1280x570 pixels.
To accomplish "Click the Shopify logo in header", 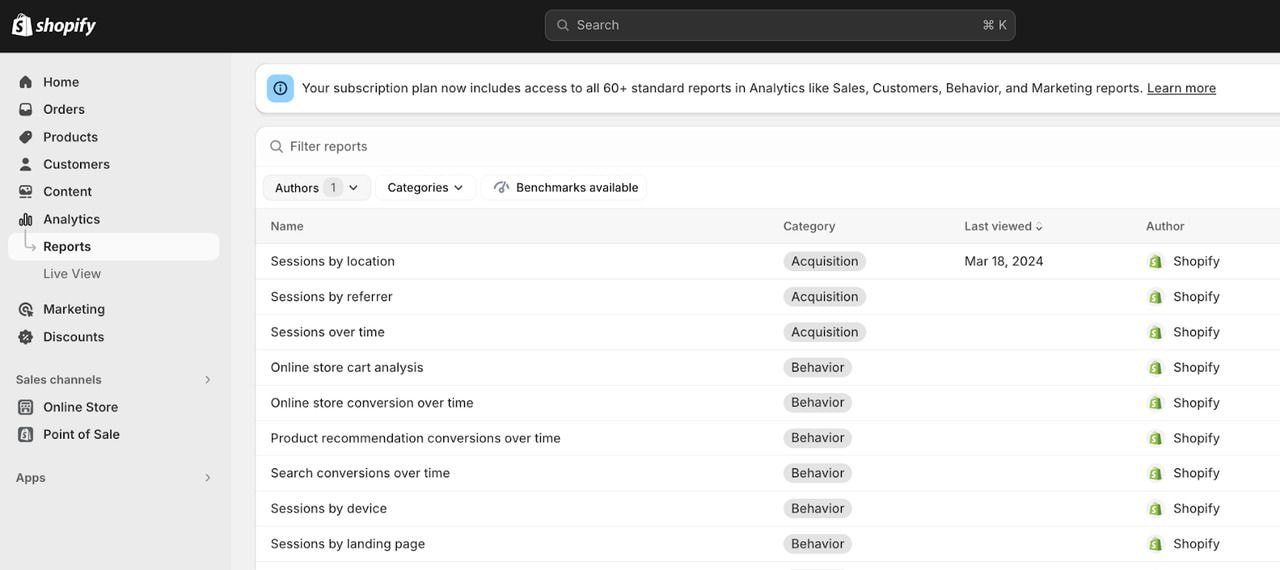I will (x=54, y=25).
